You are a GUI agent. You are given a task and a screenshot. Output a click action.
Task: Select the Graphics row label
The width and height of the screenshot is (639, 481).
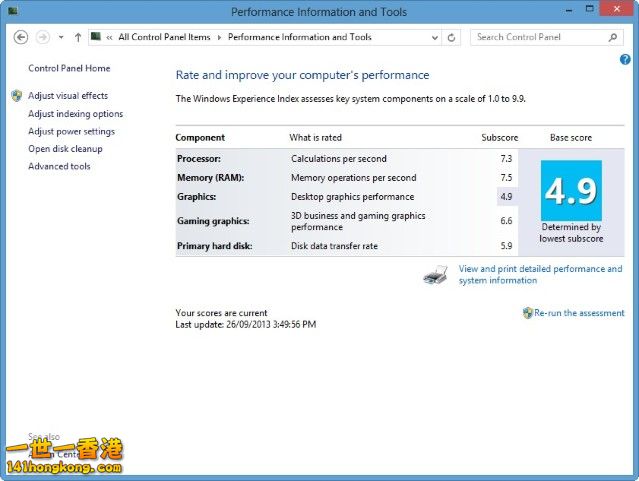point(196,196)
